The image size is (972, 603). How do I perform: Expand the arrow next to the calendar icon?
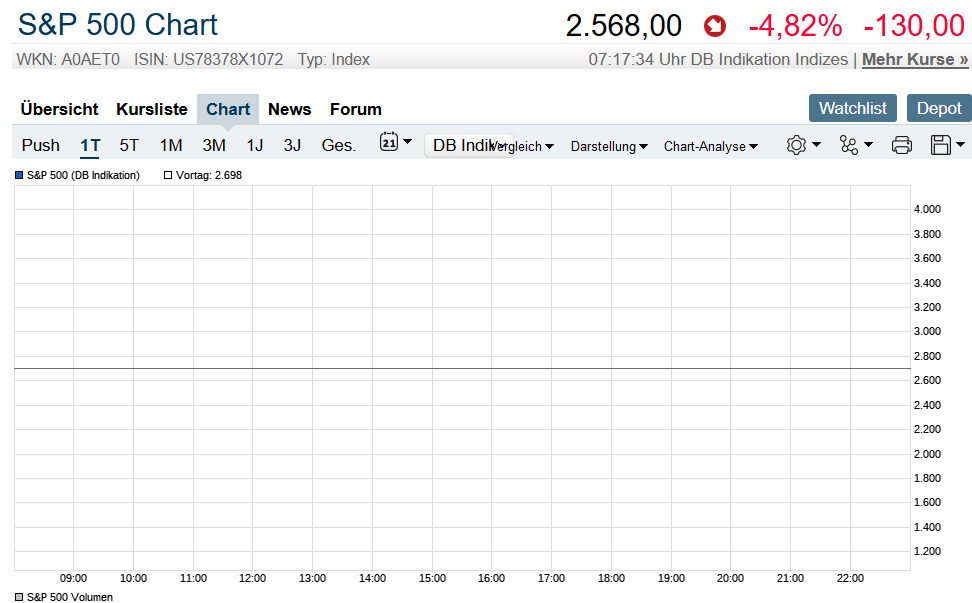(407, 142)
